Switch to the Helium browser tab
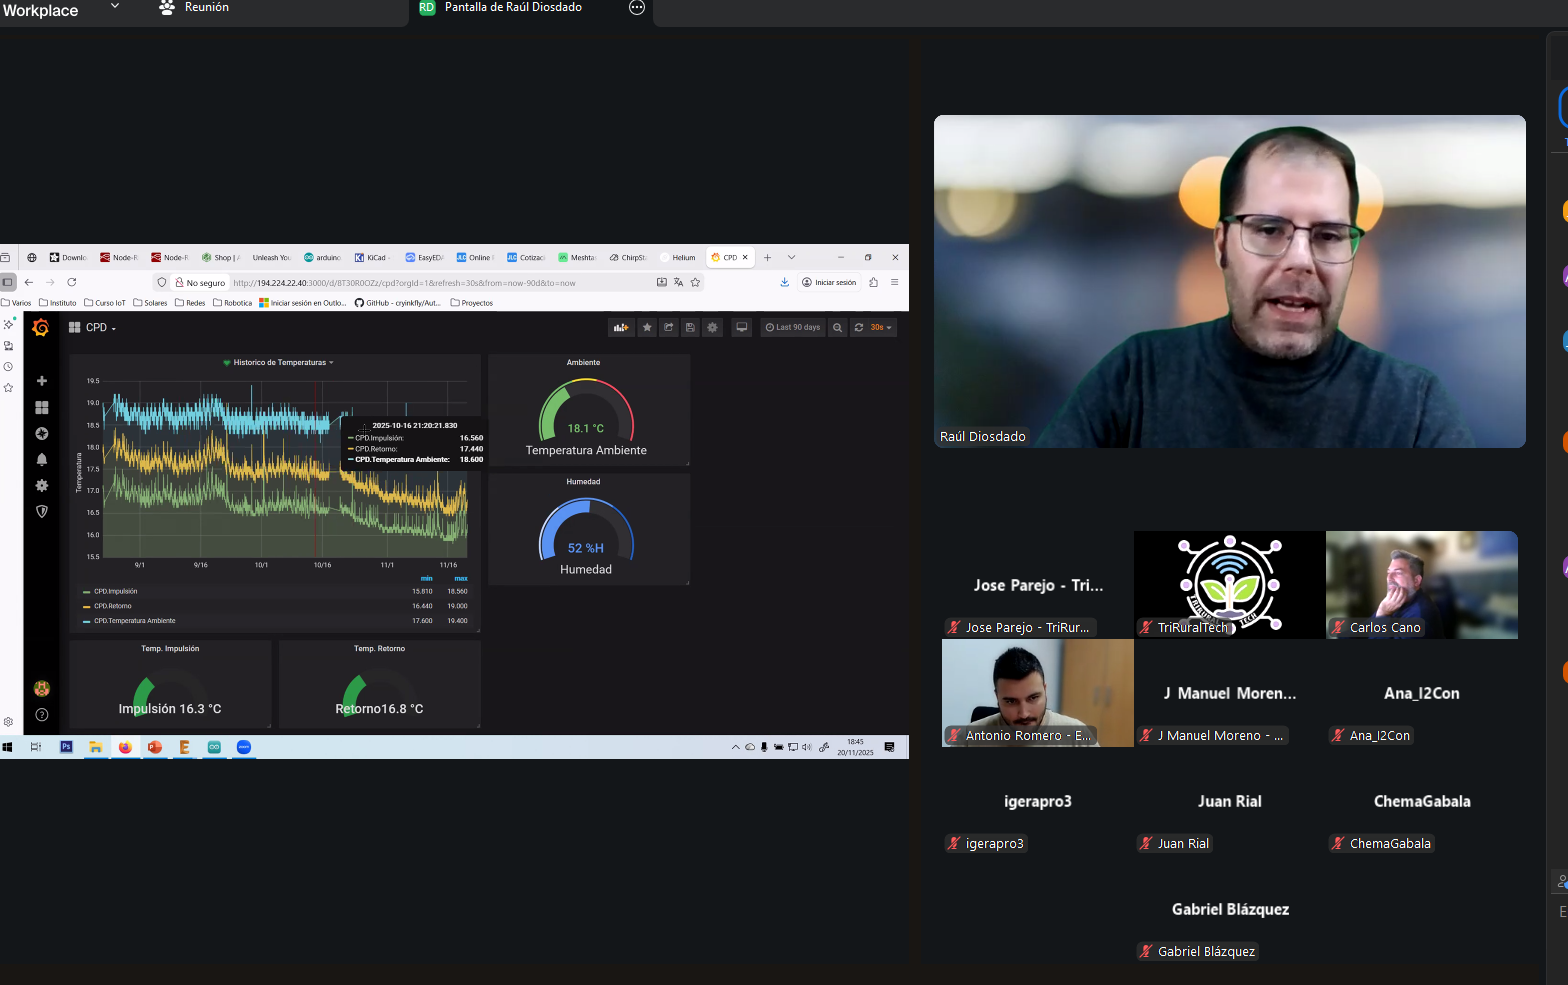 tap(680, 258)
